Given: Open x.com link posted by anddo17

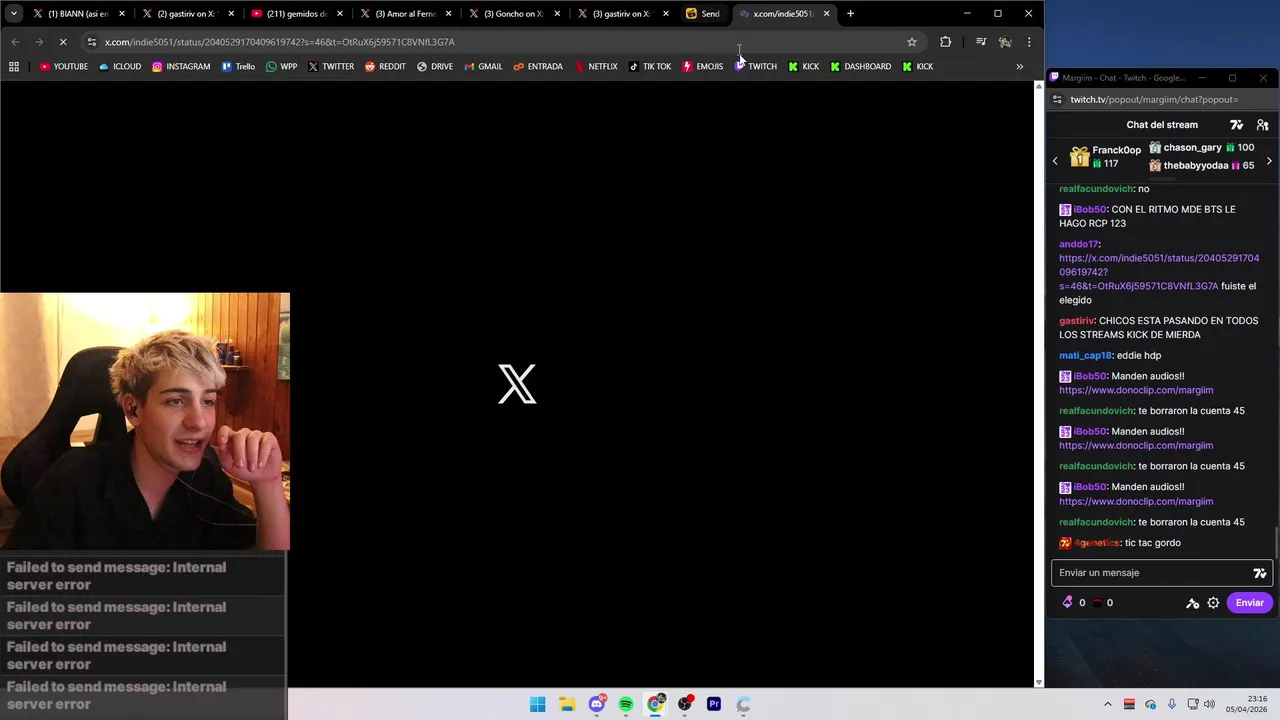Looking at the screenshot, I should [1159, 272].
